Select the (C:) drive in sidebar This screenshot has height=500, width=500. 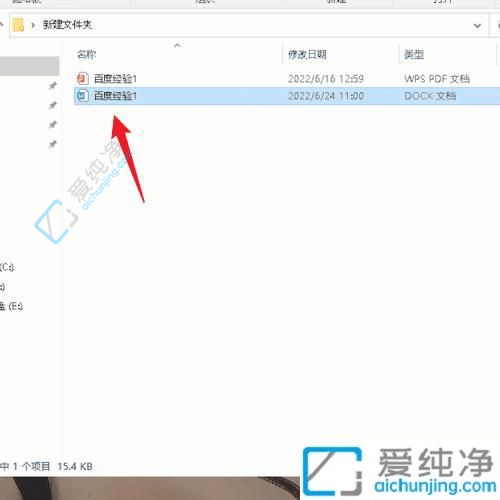click(x=7, y=267)
